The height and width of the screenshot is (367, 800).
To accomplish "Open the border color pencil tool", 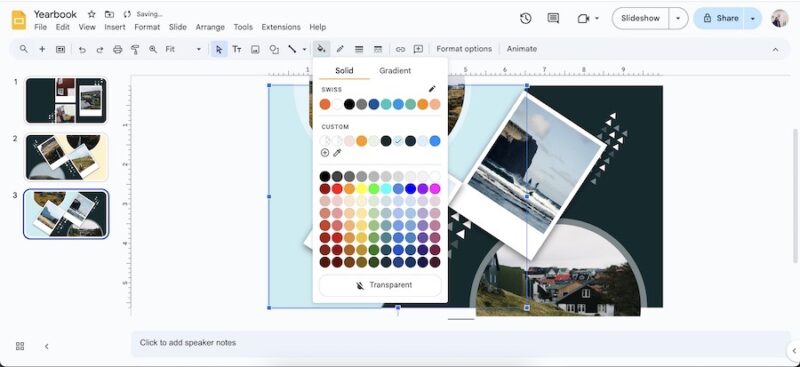I will pos(340,49).
